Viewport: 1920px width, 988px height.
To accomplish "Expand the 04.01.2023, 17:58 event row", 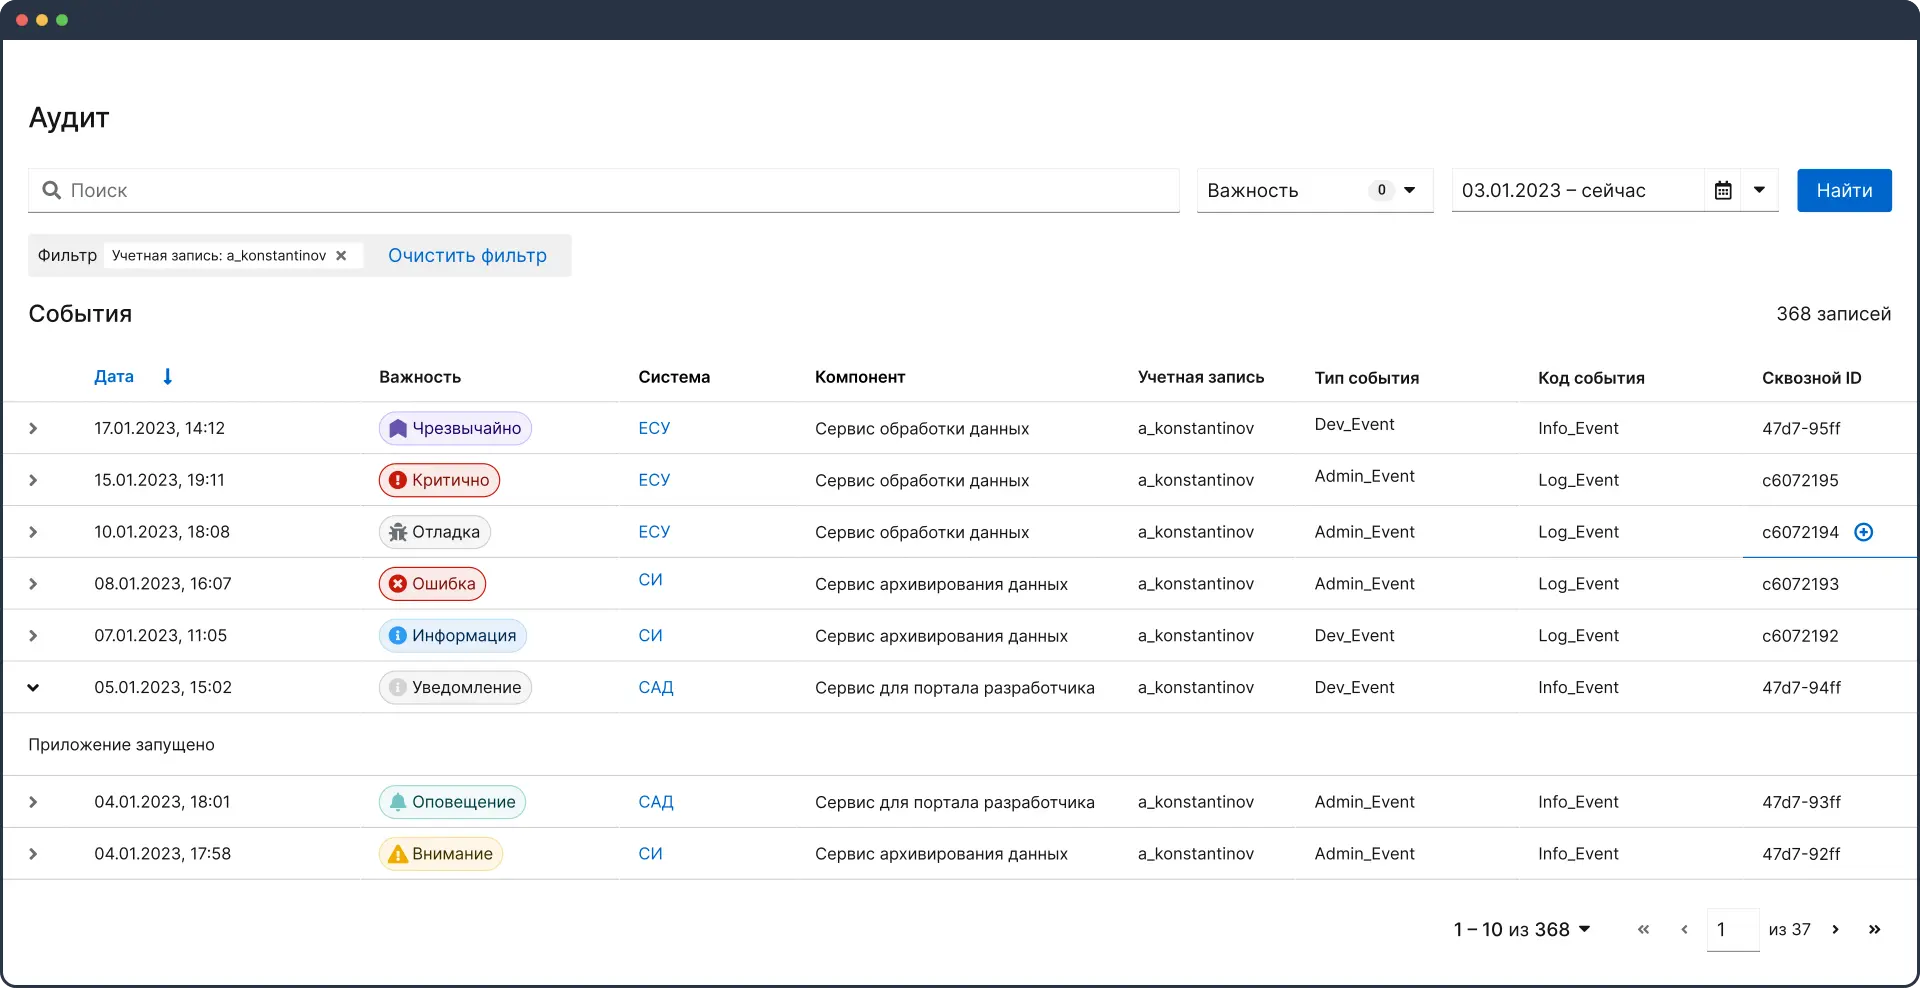I will point(33,854).
